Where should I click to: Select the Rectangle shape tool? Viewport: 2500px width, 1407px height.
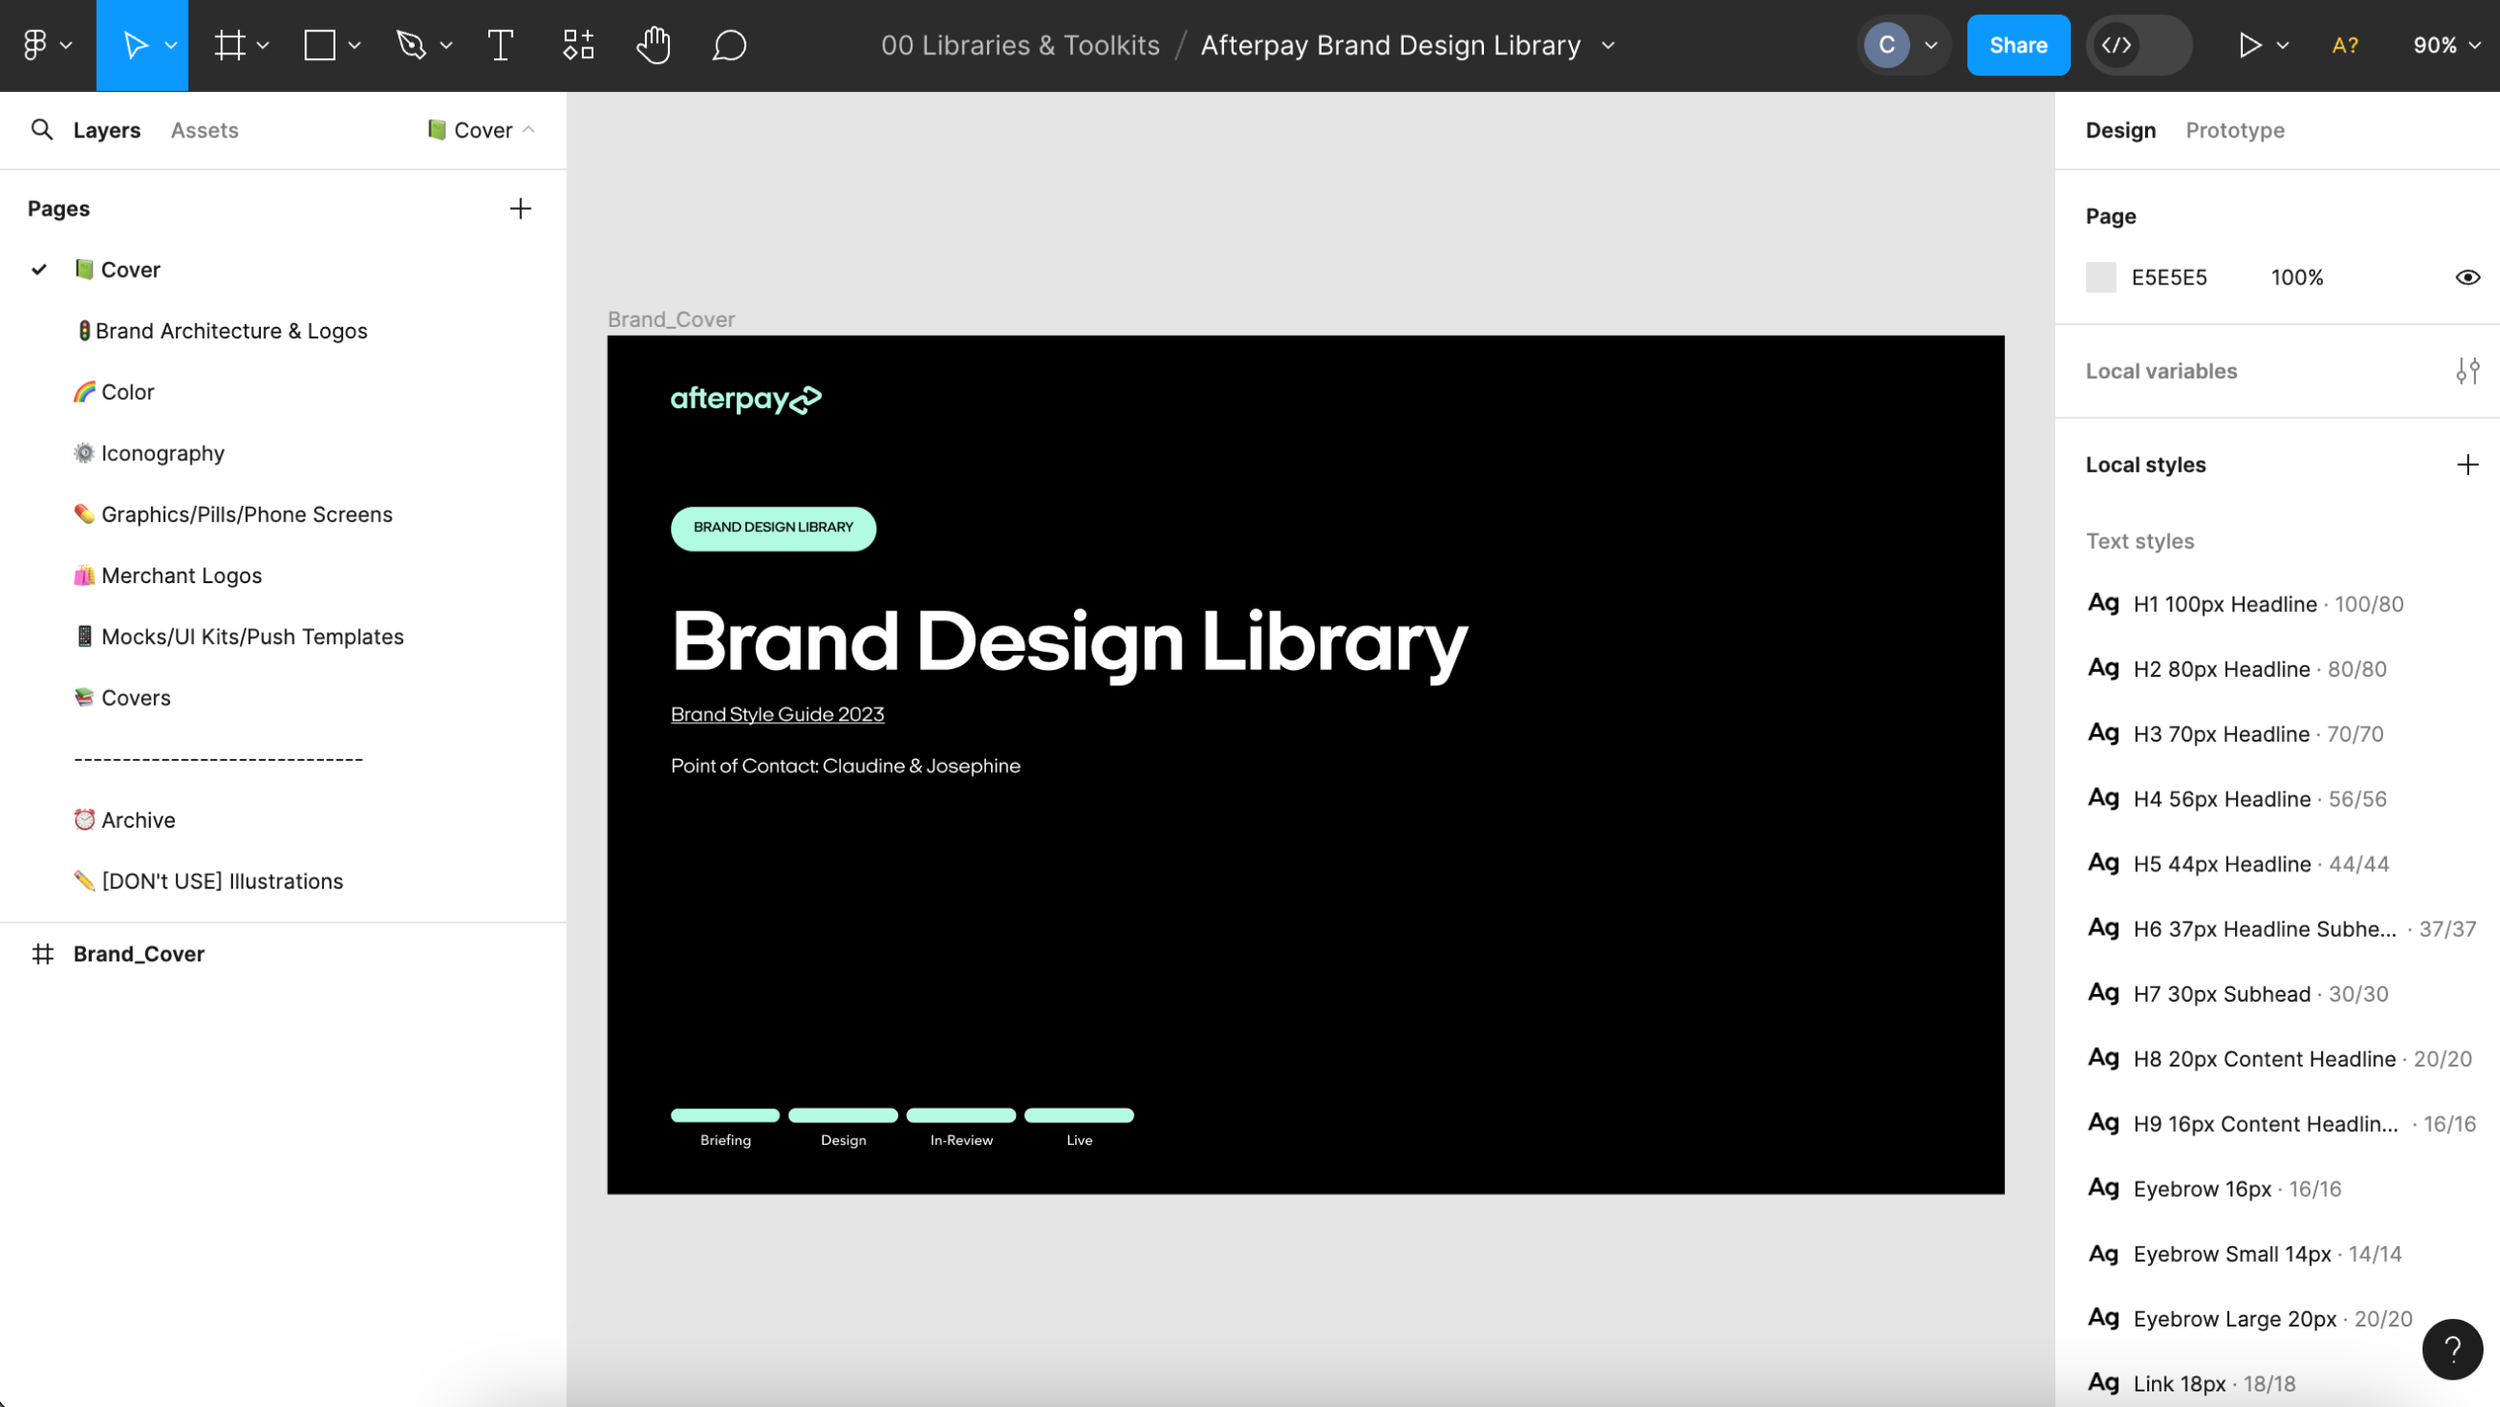coord(319,45)
